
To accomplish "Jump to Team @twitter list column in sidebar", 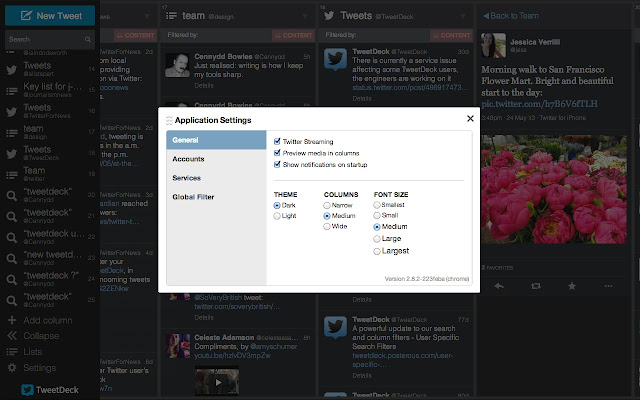I will [50, 174].
